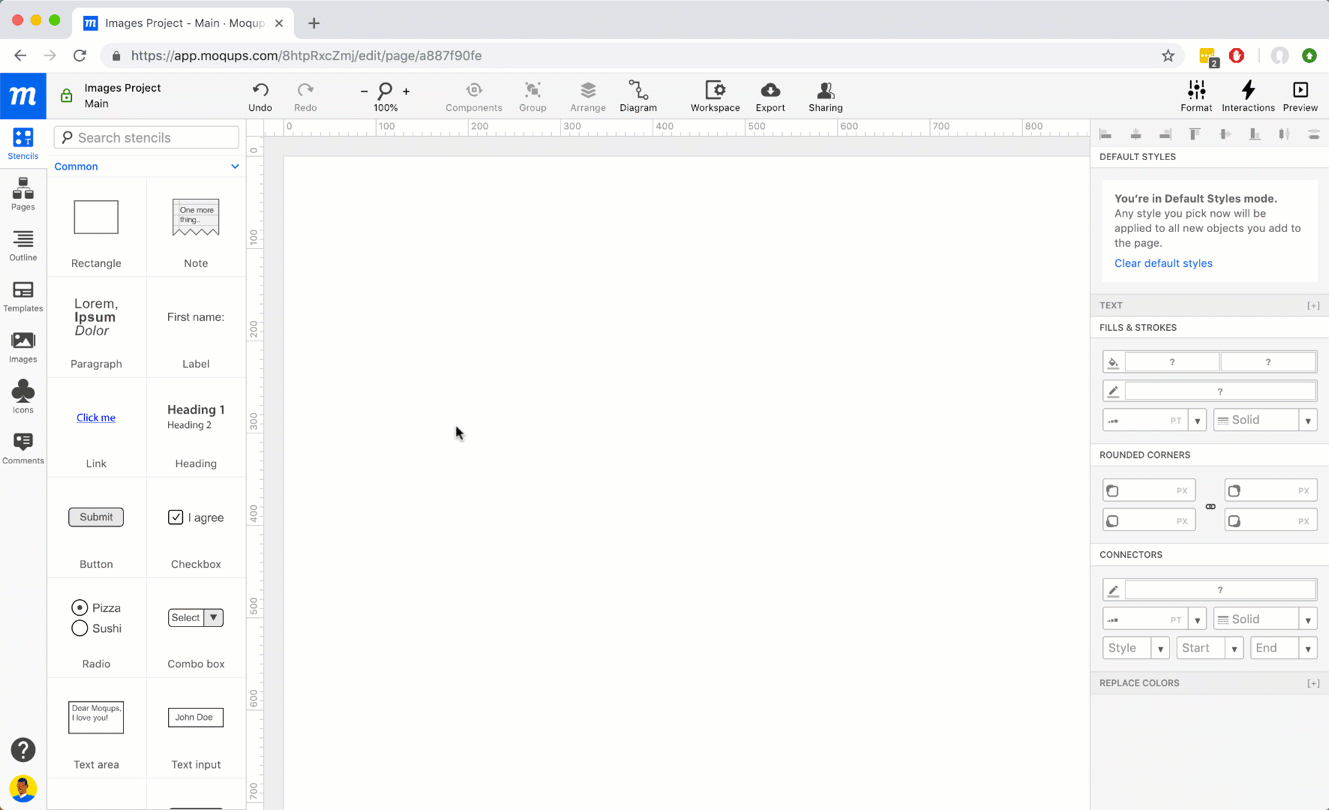Switch to the Interactions panel
The image size is (1329, 810).
click(x=1247, y=95)
